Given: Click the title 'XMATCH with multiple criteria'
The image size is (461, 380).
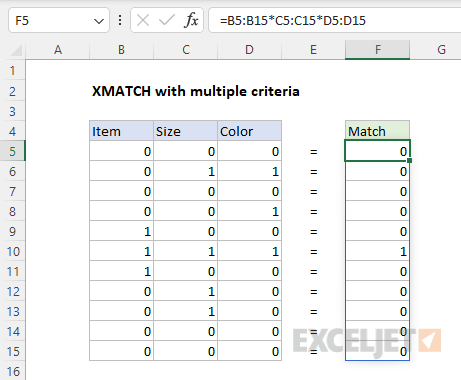Looking at the screenshot, I should tap(196, 91).
